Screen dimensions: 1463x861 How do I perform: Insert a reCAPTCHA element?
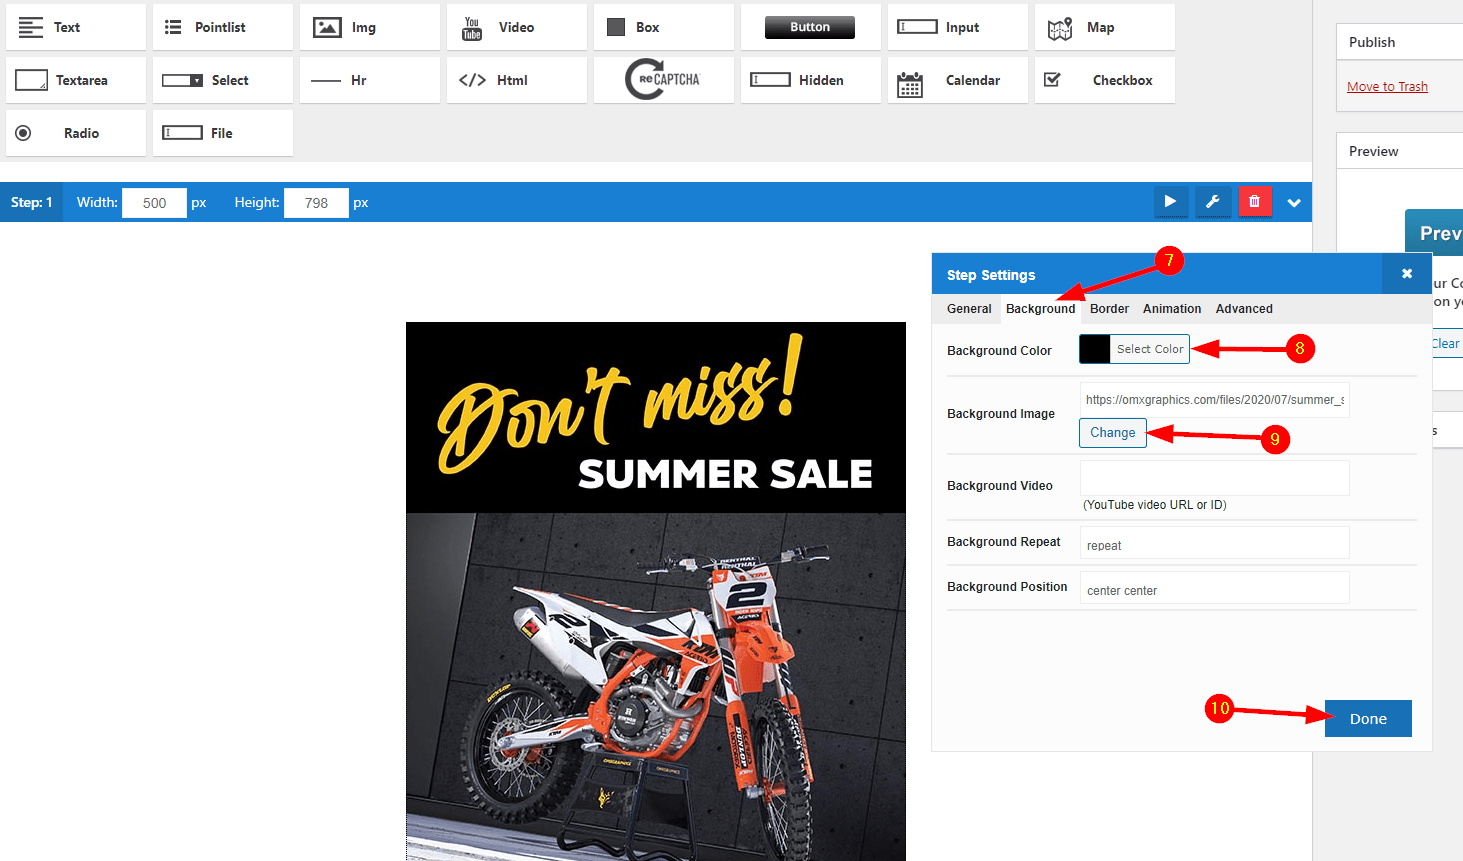663,80
